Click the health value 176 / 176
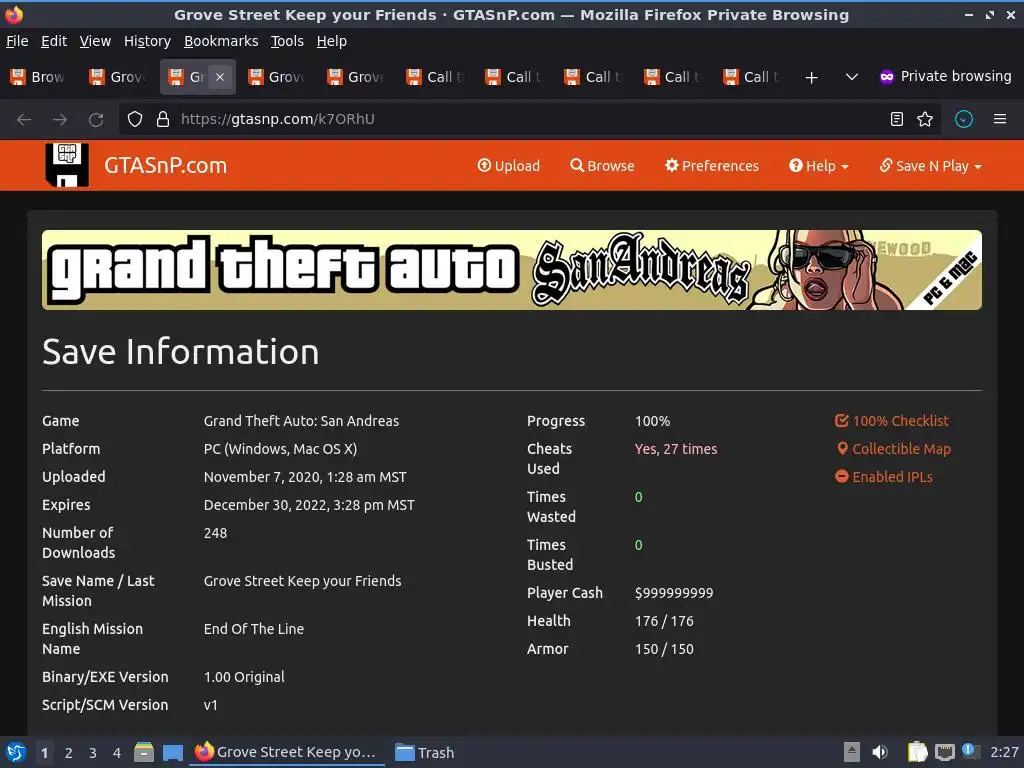Screen dimensions: 1024x768 pyautogui.click(x=664, y=621)
